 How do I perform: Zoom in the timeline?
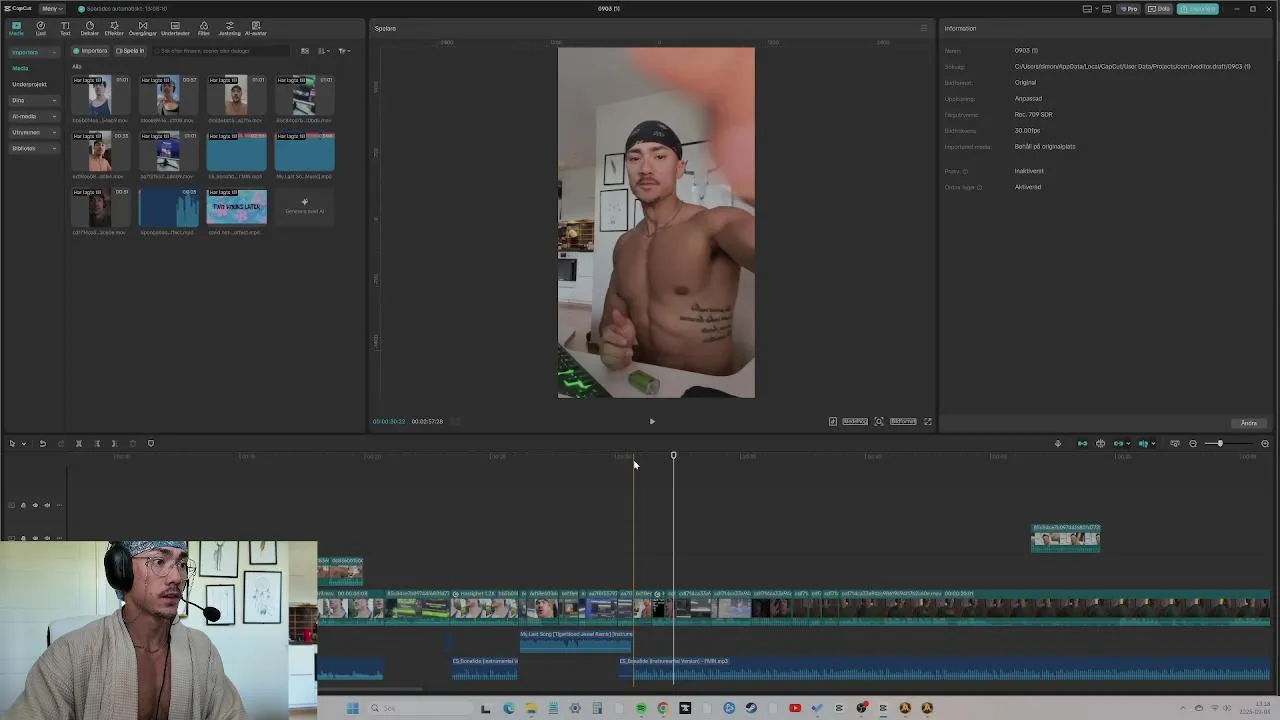(x=1265, y=444)
